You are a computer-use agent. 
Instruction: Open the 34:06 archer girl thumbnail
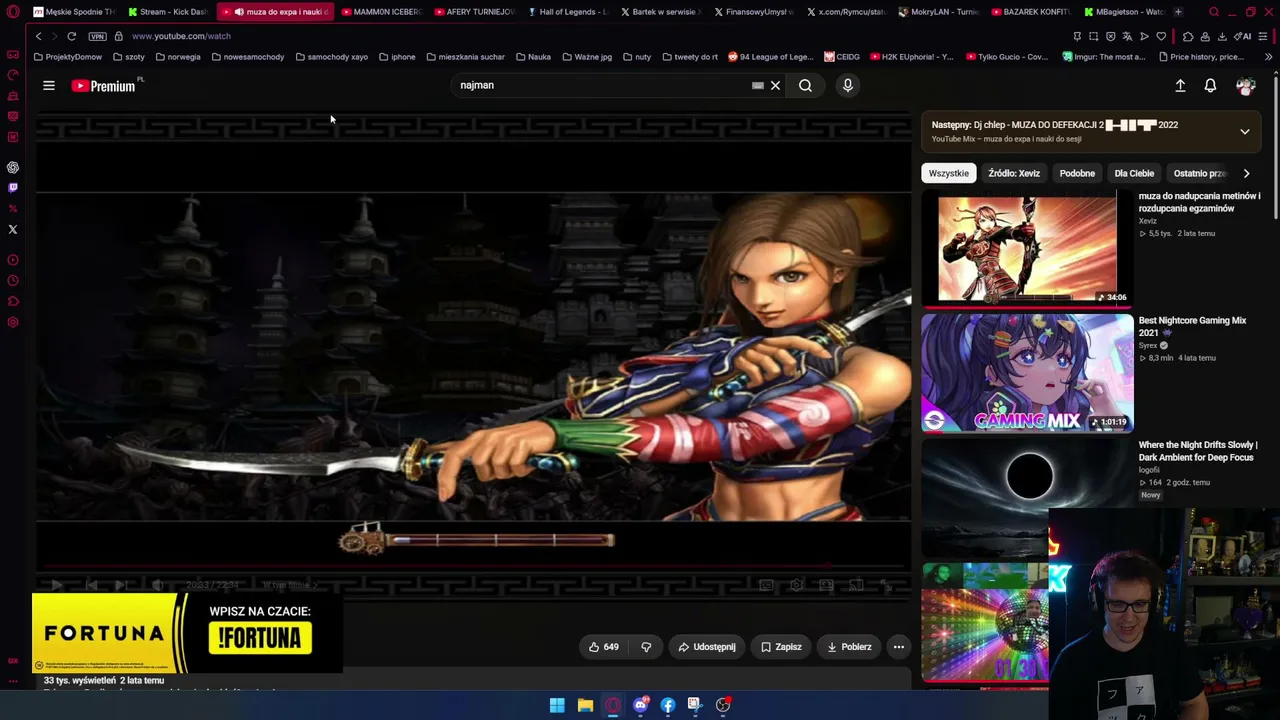(x=1027, y=249)
